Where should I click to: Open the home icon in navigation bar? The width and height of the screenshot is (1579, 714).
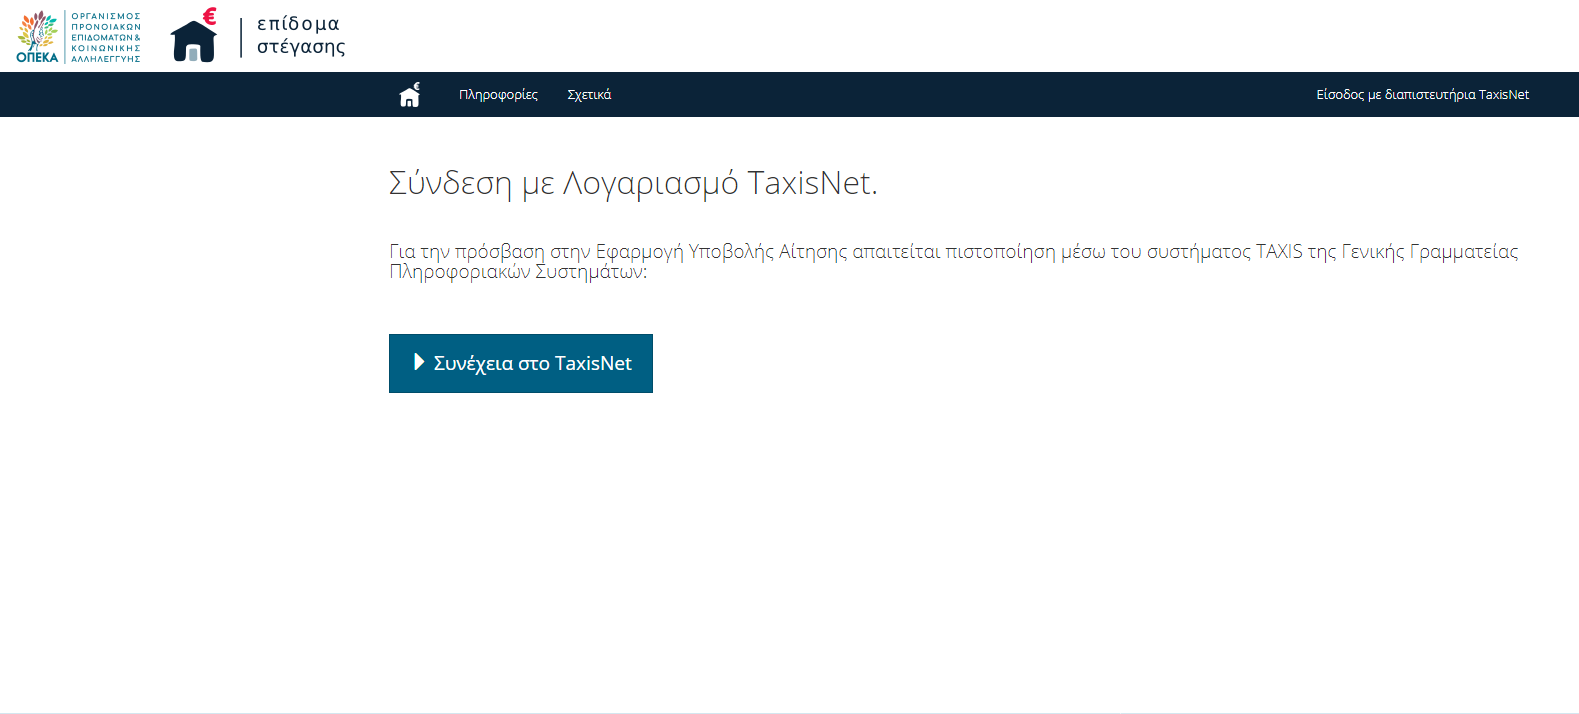click(x=409, y=95)
